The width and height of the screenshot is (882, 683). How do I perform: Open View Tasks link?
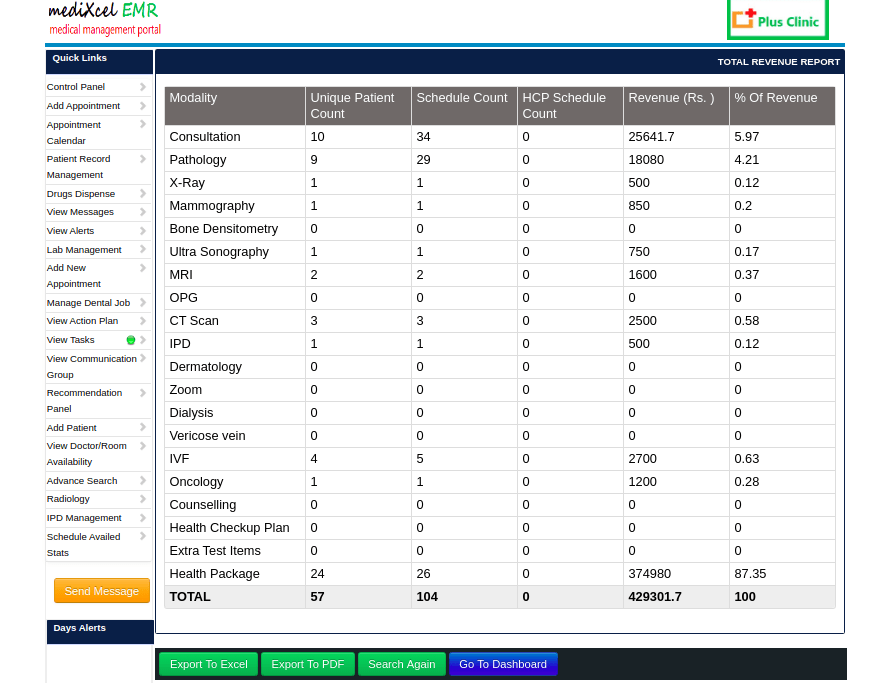tap(70, 340)
